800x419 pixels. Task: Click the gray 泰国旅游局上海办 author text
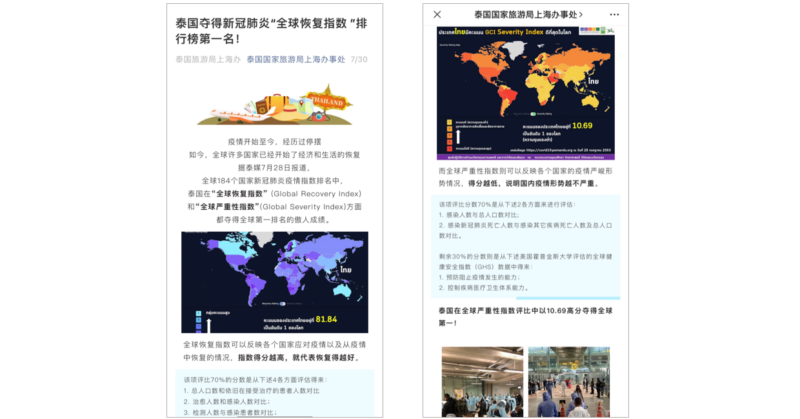208,59
